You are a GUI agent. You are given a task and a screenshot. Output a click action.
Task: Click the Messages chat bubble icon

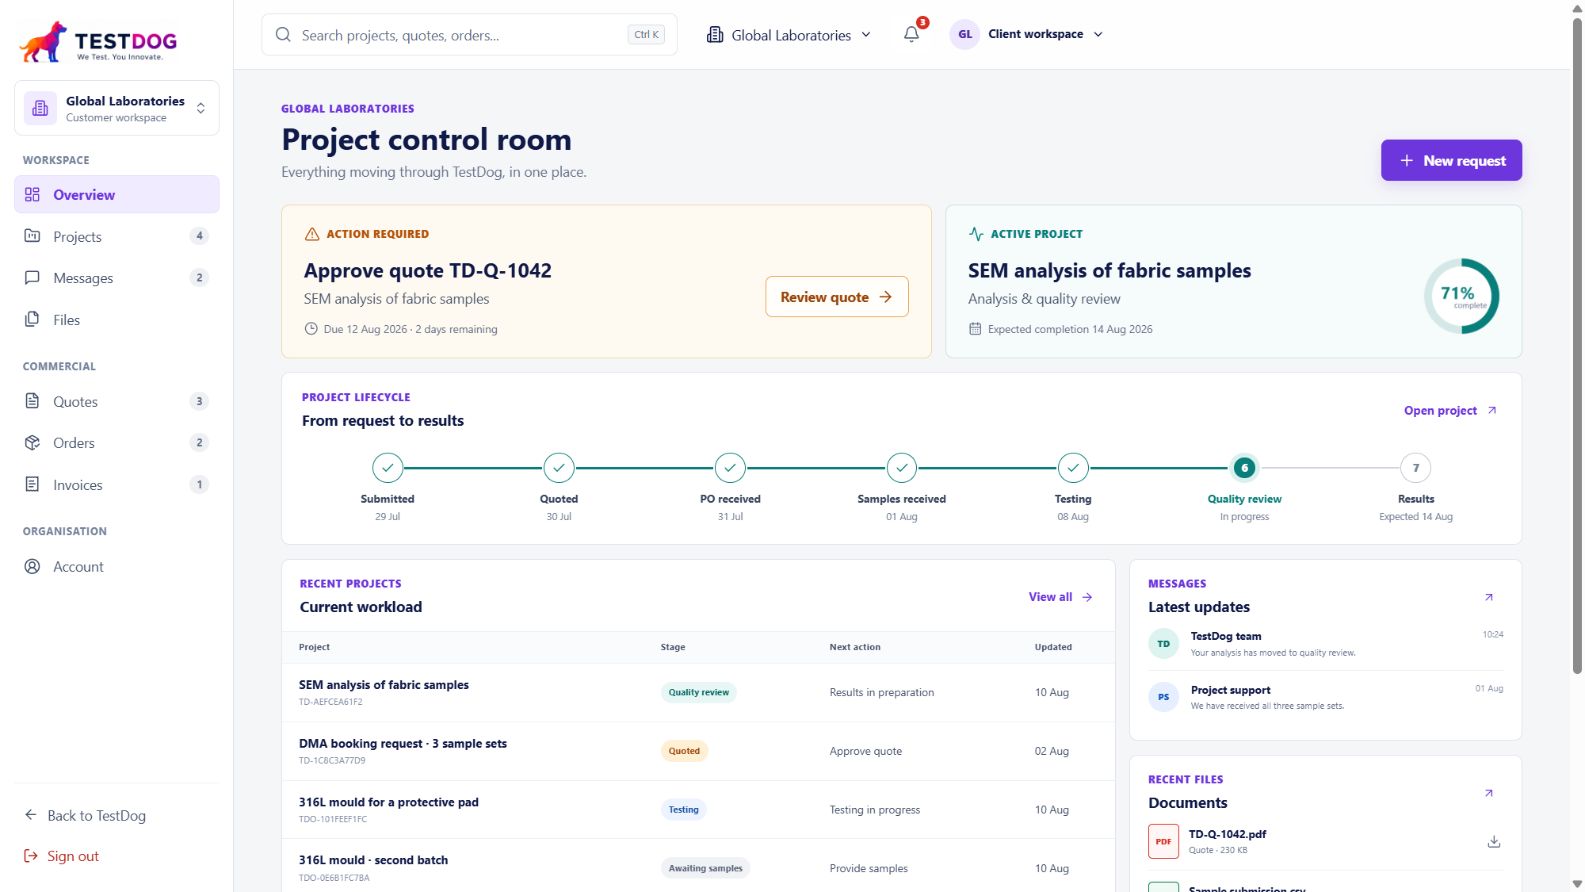(x=32, y=278)
